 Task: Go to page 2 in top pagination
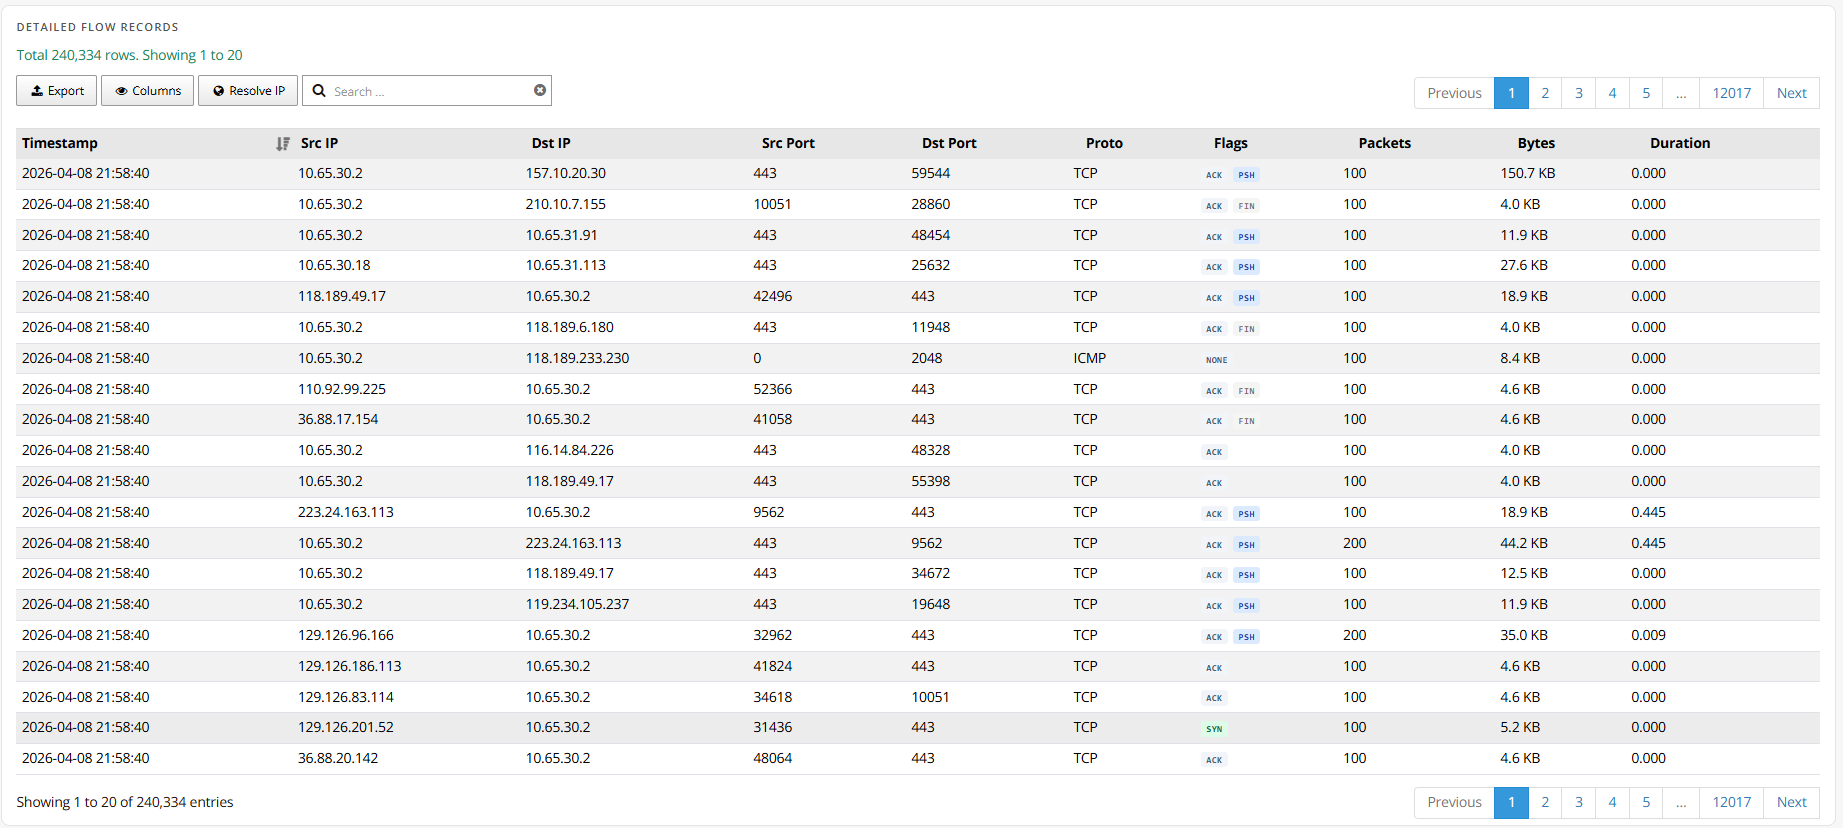1545,93
